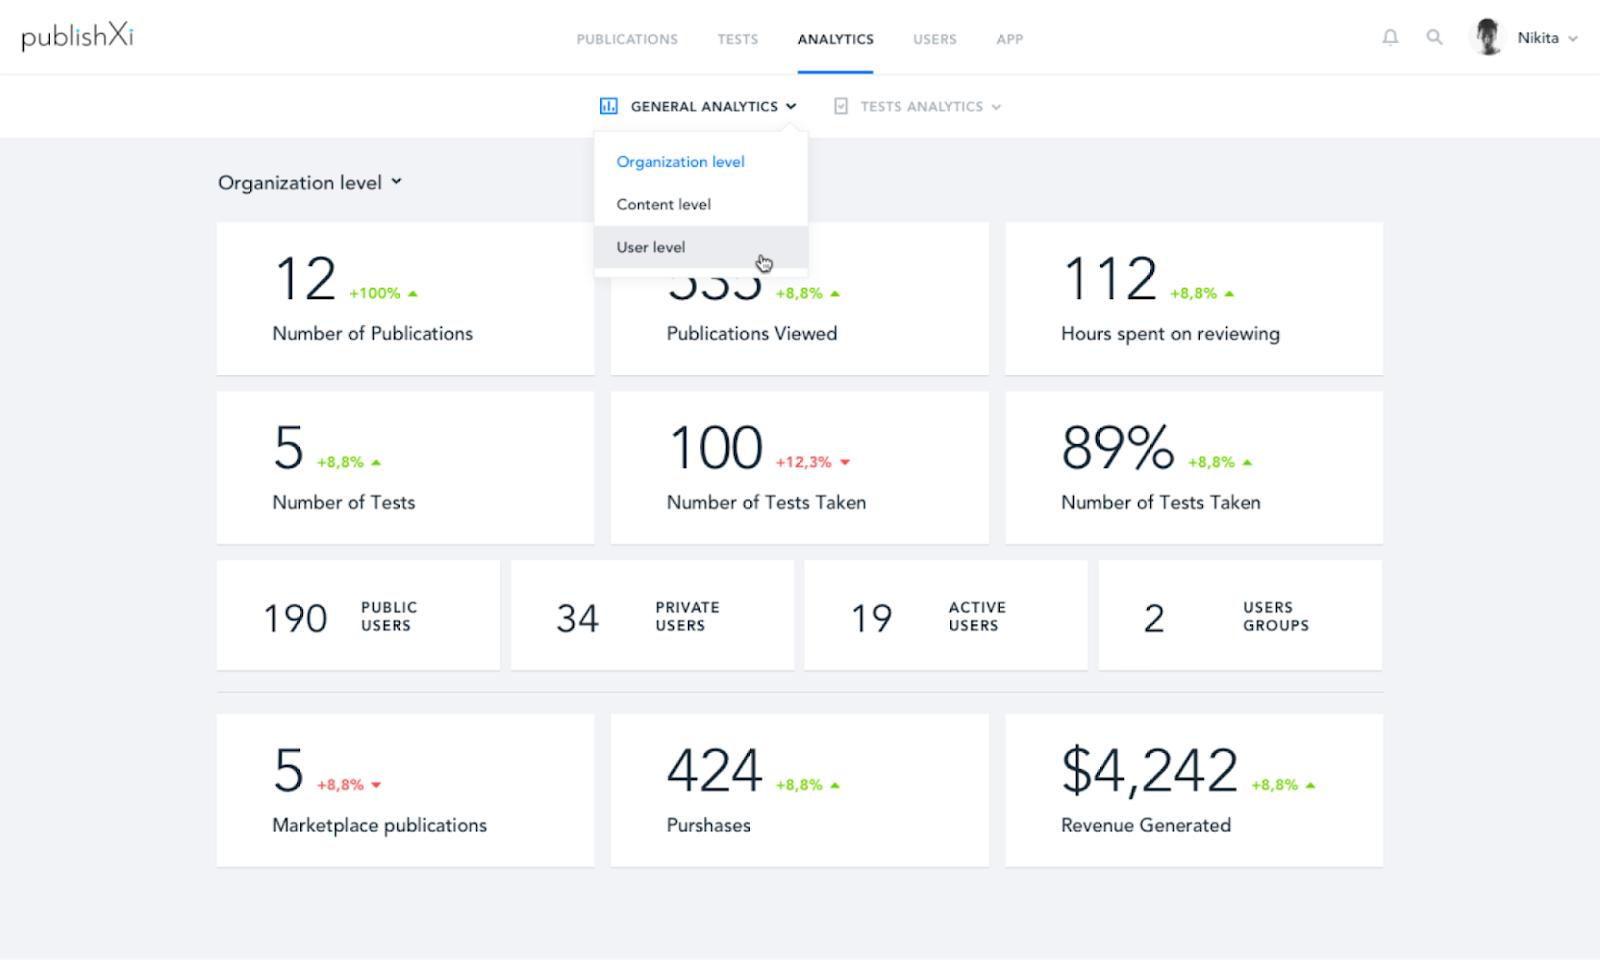Click the red down-trend arrow on Number of Tests Taken
Screen dimensions: 1600x960
tap(844, 462)
